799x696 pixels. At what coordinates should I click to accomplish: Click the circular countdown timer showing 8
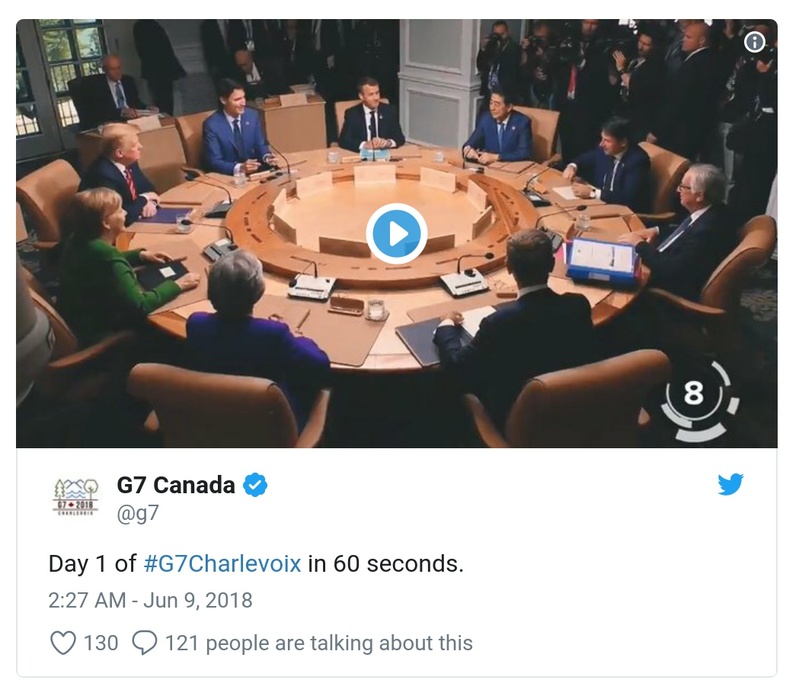point(695,394)
